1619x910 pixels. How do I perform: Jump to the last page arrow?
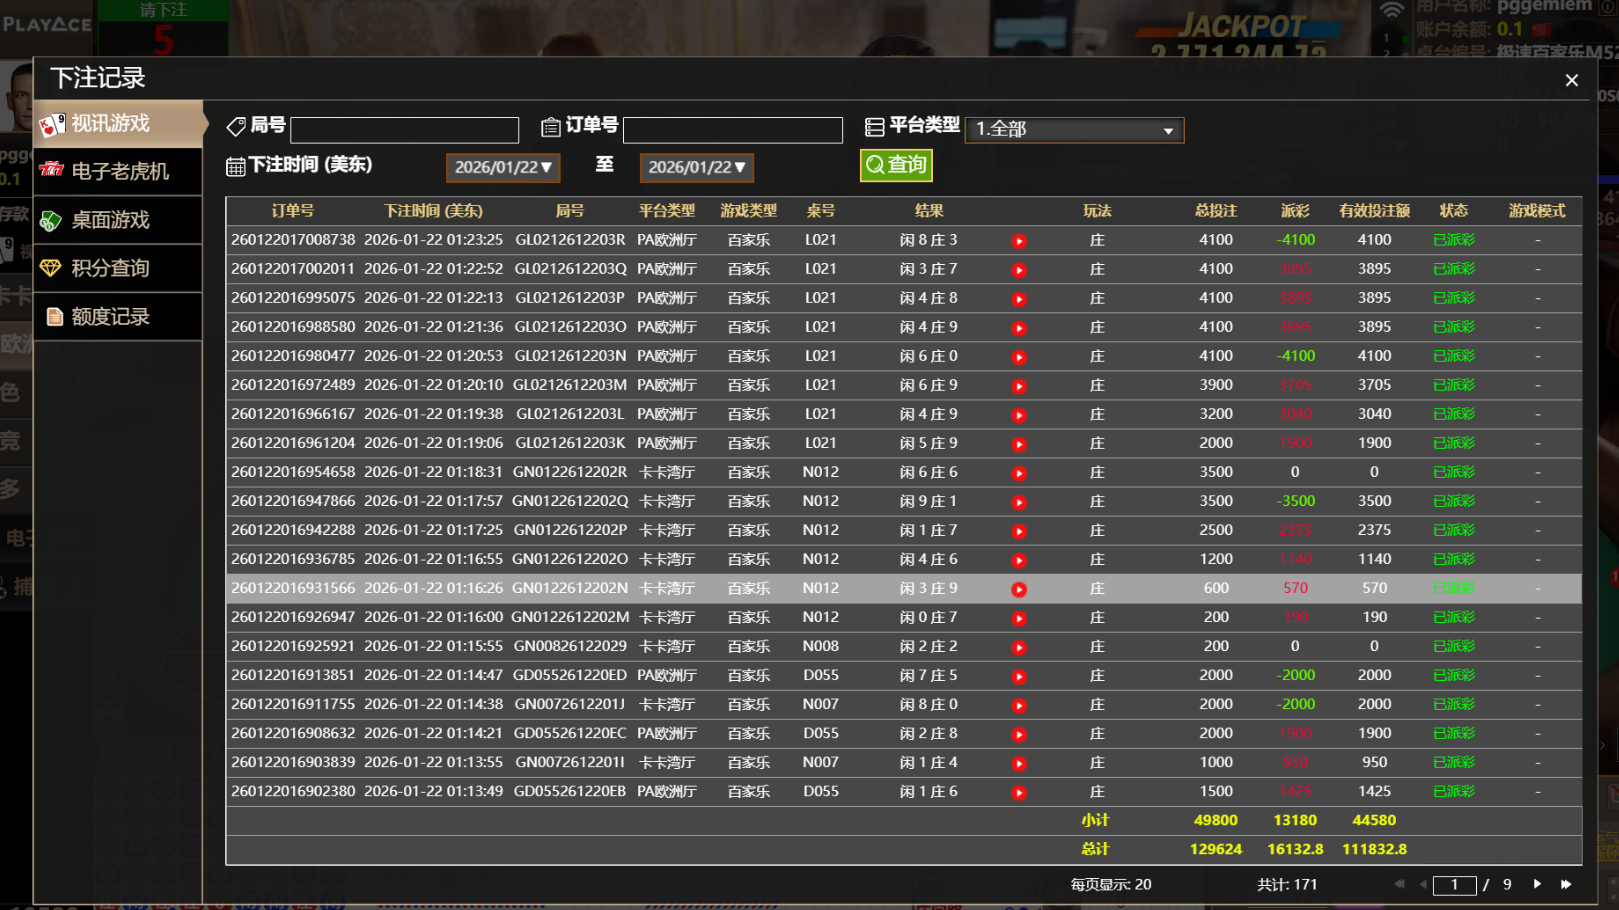1566,884
